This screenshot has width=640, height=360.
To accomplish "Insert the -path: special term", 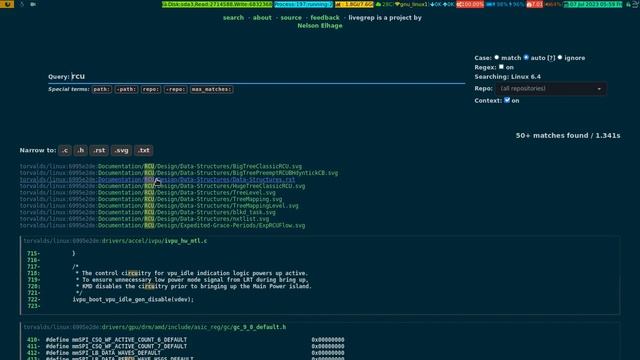I will [x=126, y=89].
